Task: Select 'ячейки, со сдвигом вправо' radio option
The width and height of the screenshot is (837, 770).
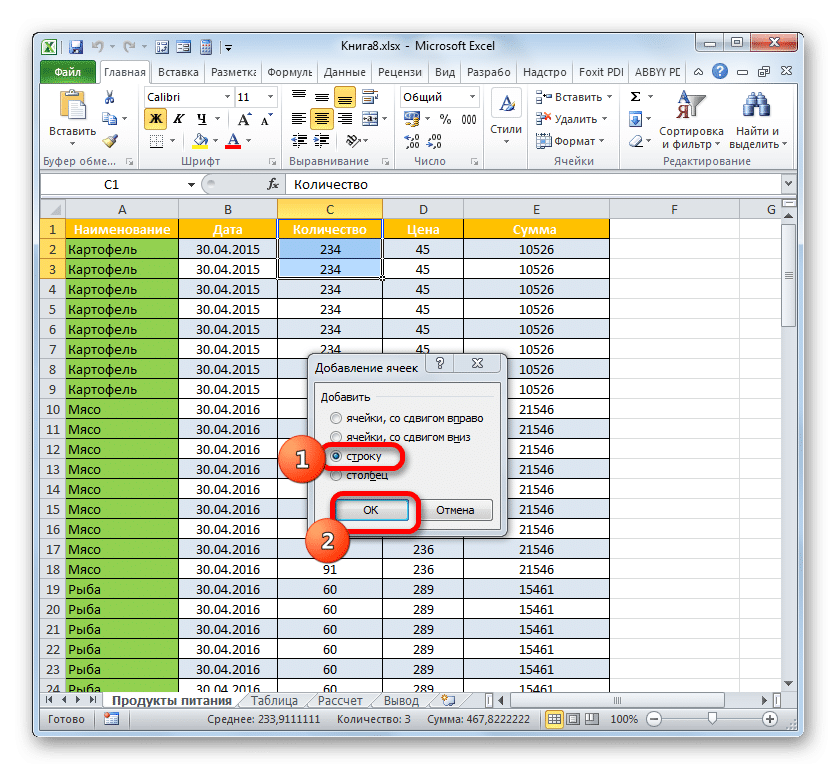Action: [x=337, y=417]
